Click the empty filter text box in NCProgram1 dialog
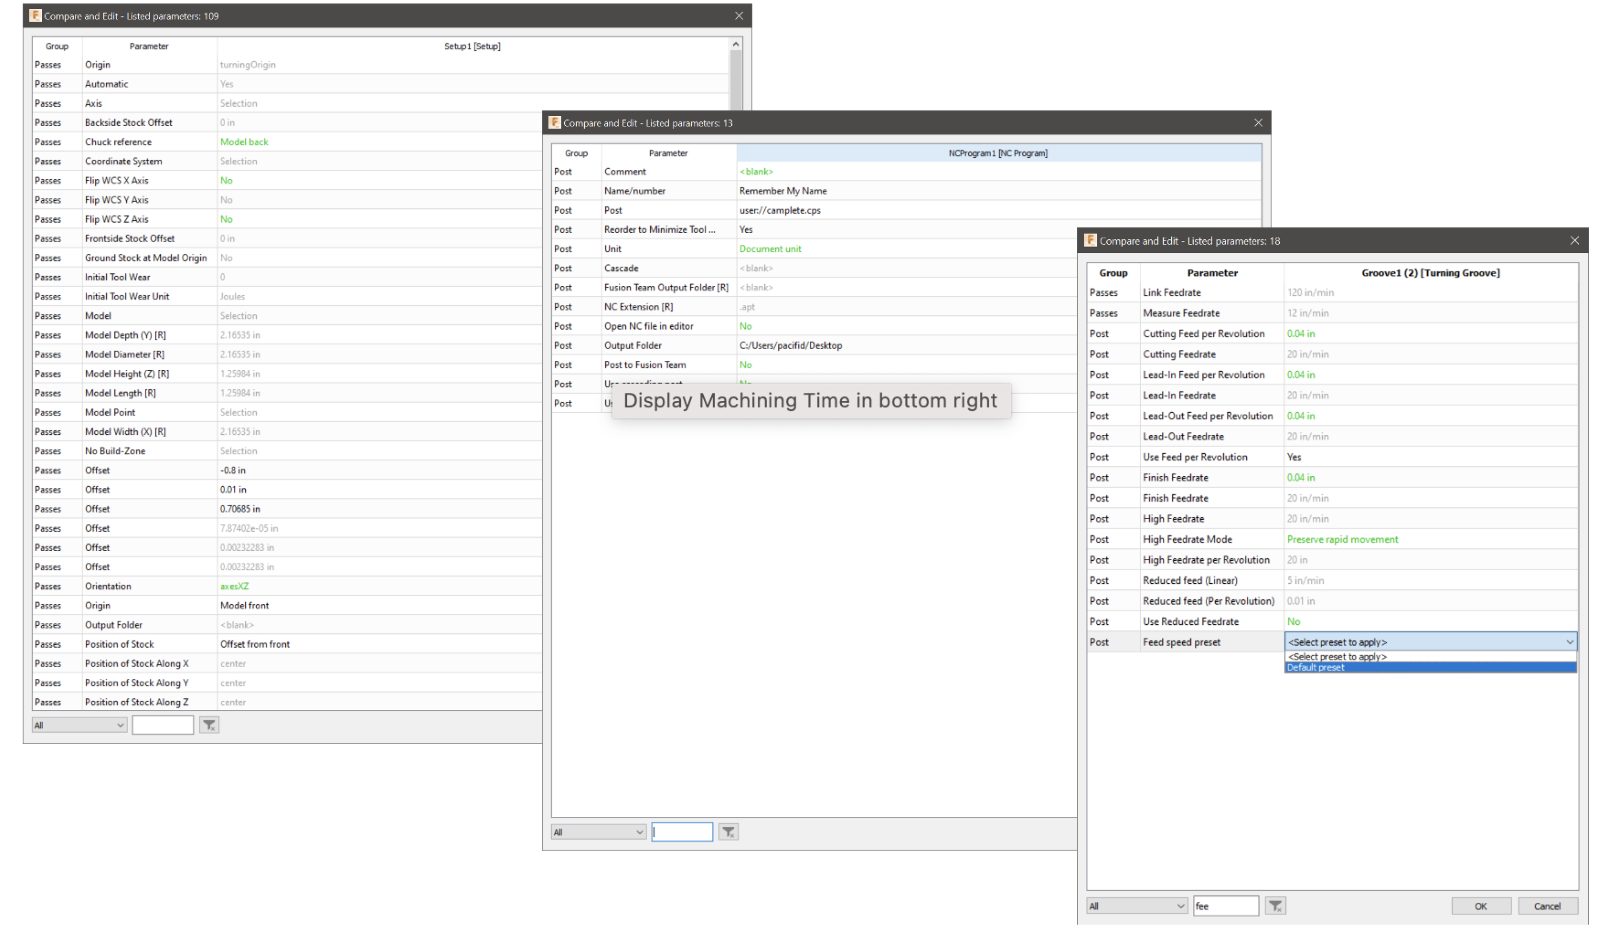The width and height of the screenshot is (1600, 934). pyautogui.click(x=681, y=831)
